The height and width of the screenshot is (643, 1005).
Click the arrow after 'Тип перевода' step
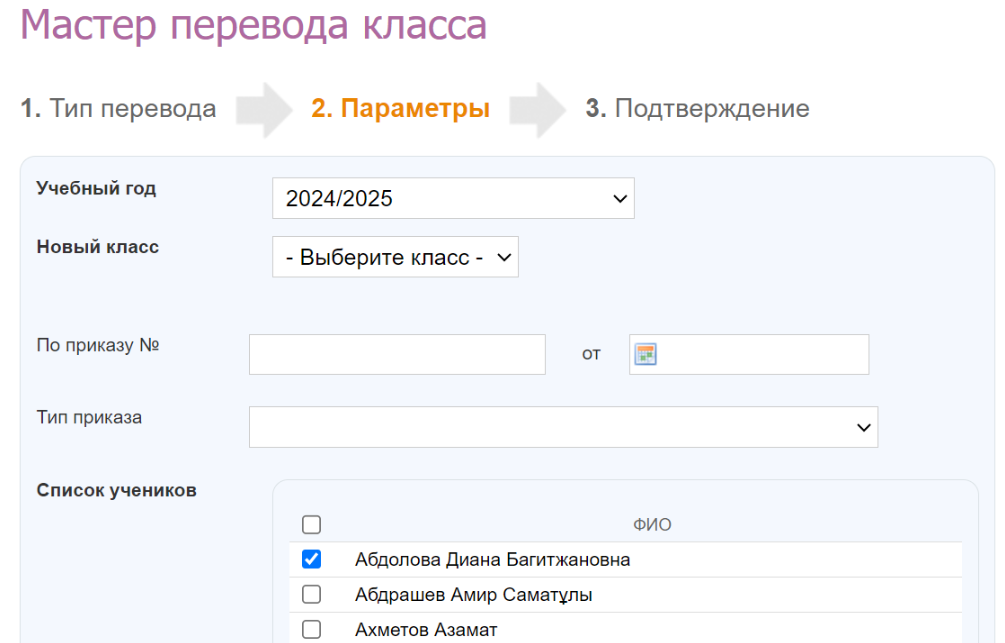tap(263, 109)
